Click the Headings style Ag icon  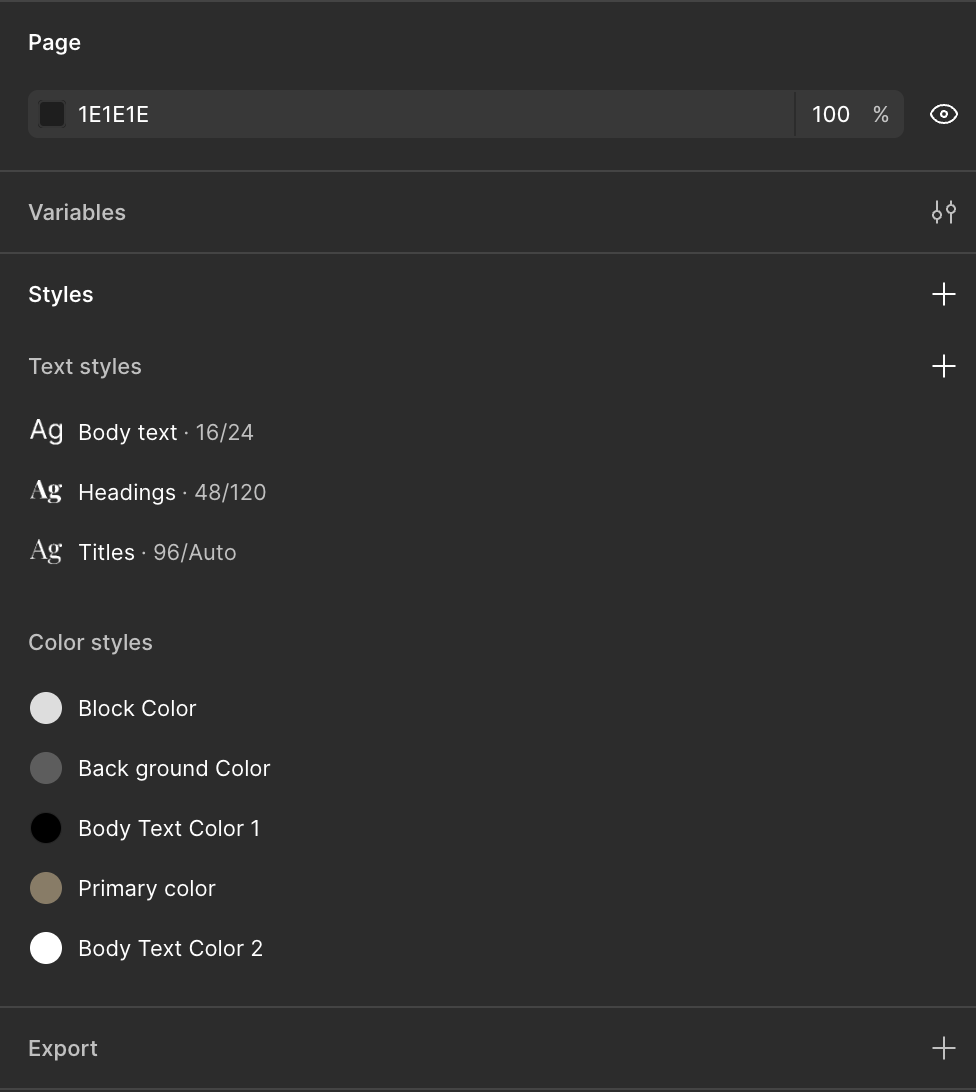(x=45, y=490)
